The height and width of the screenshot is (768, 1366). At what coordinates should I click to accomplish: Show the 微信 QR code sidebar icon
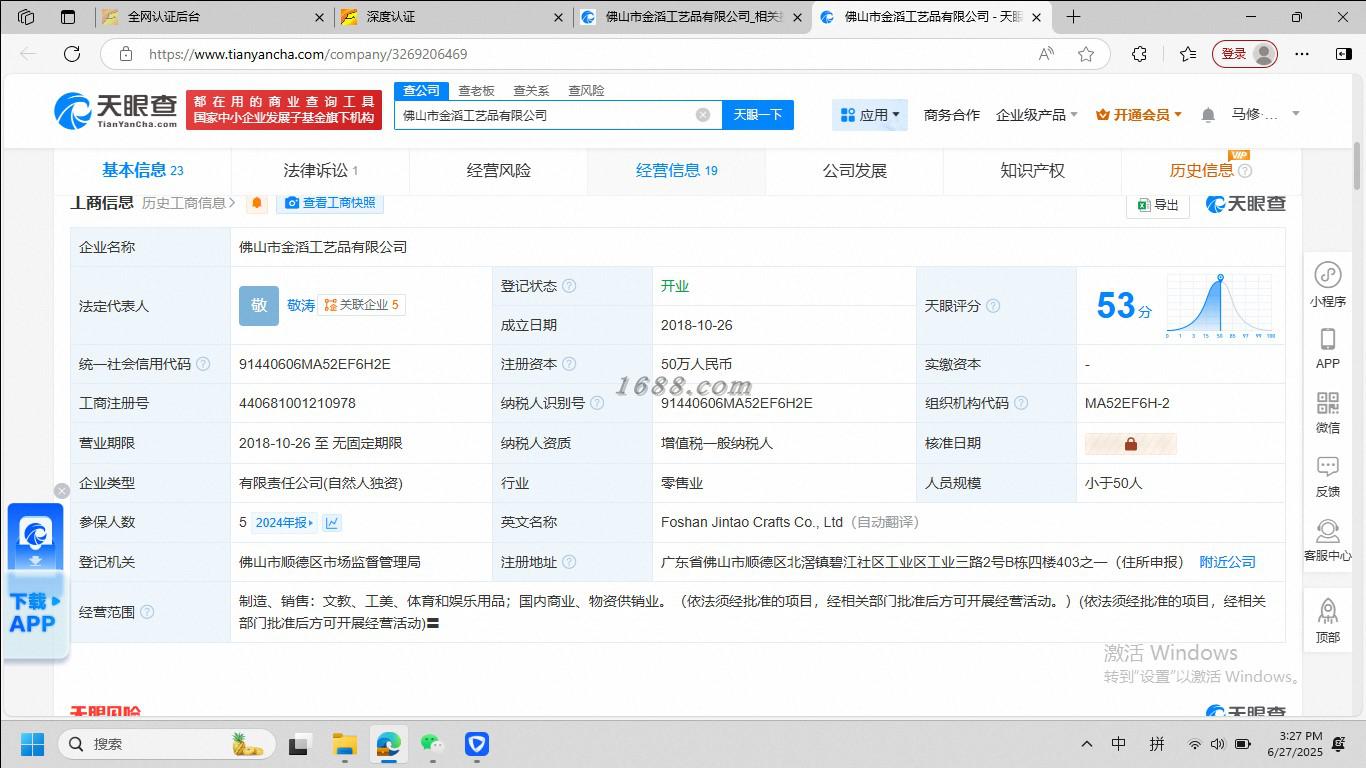pyautogui.click(x=1327, y=412)
